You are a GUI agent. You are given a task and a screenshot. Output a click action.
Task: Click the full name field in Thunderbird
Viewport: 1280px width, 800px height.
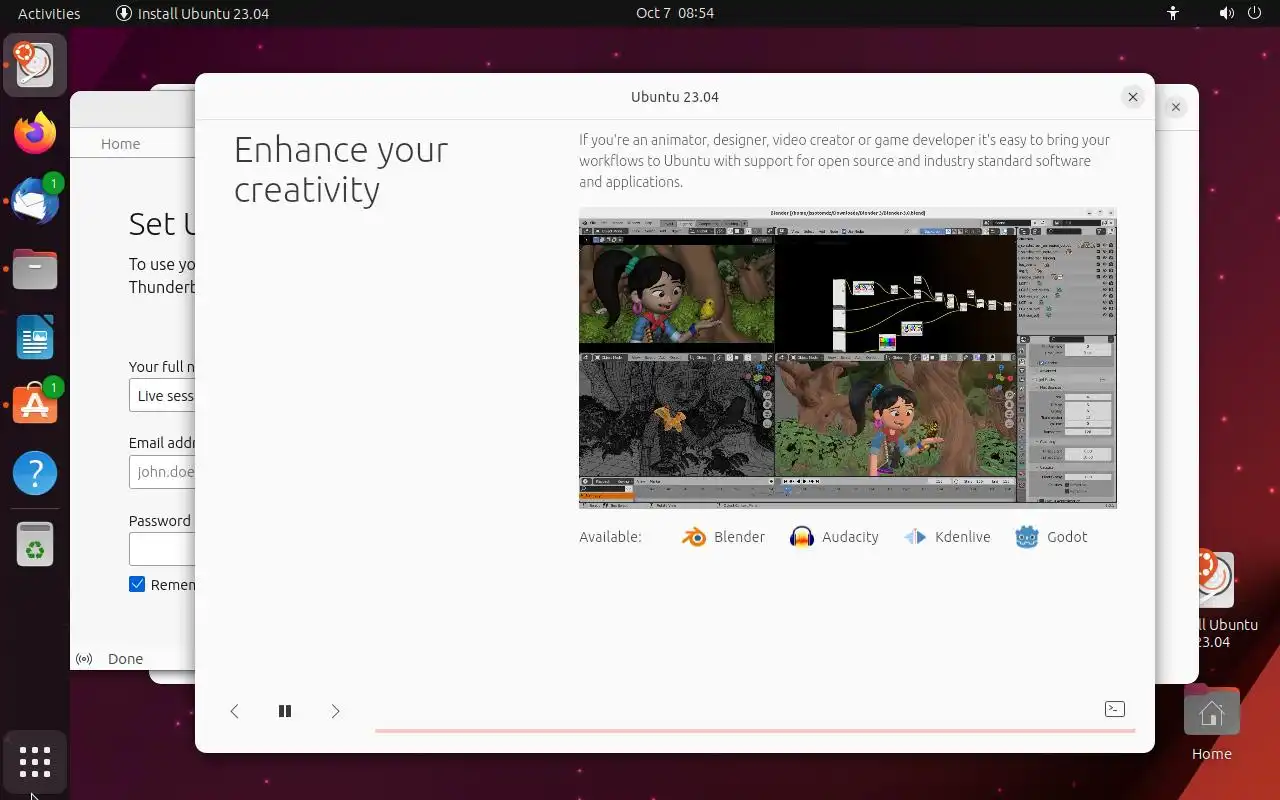click(x=162, y=395)
